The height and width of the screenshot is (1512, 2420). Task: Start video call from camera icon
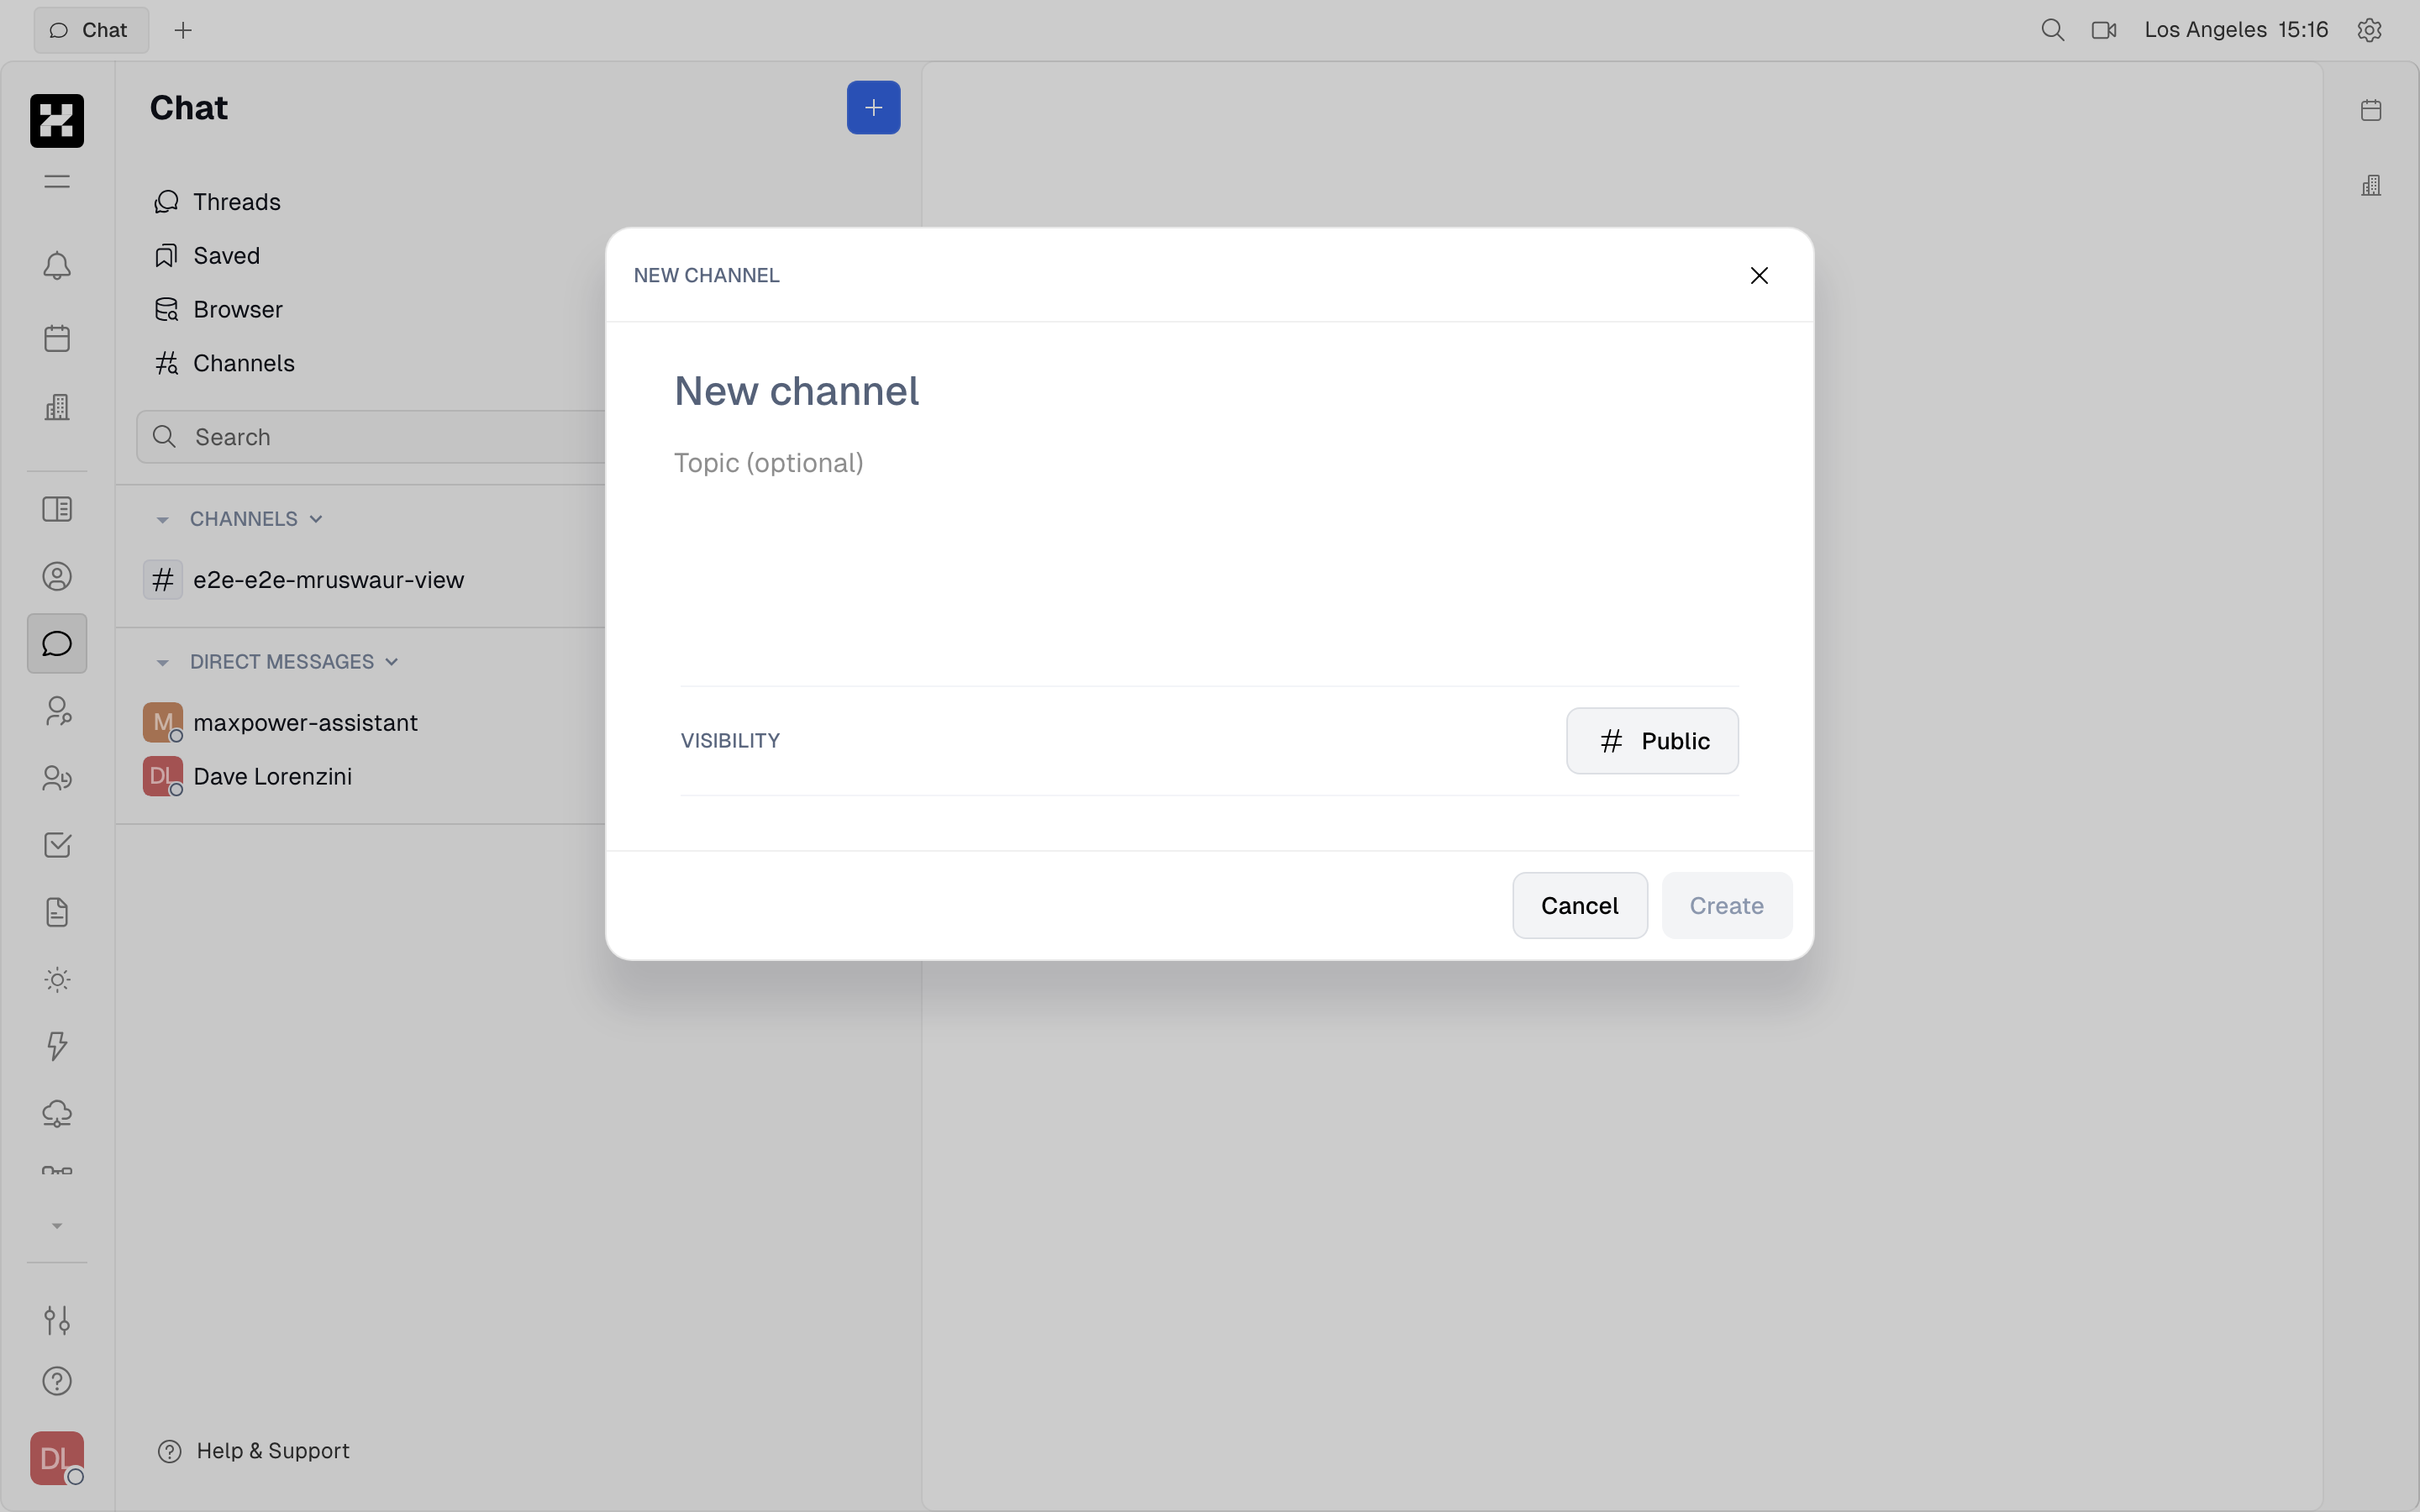pos(2104,30)
